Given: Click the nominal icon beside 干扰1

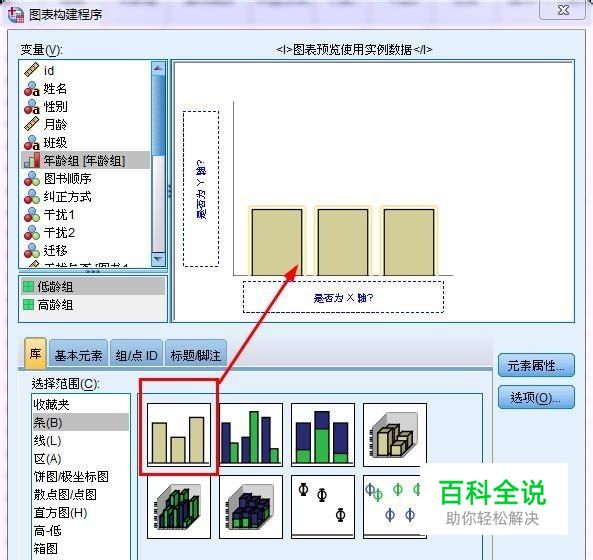Looking at the screenshot, I should tap(31, 215).
